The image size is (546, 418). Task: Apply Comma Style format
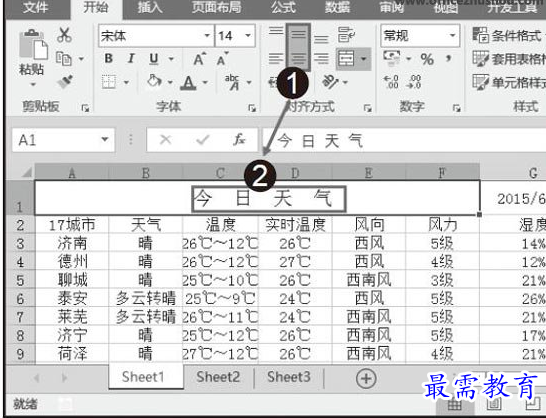click(449, 58)
